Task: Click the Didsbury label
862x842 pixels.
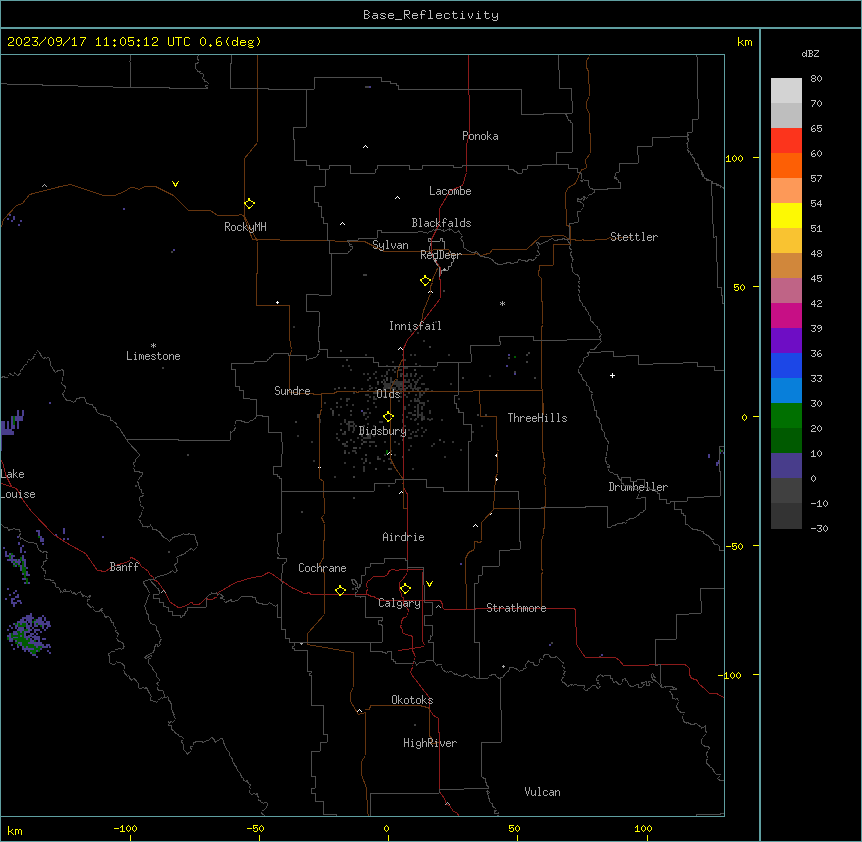Action: tap(383, 431)
